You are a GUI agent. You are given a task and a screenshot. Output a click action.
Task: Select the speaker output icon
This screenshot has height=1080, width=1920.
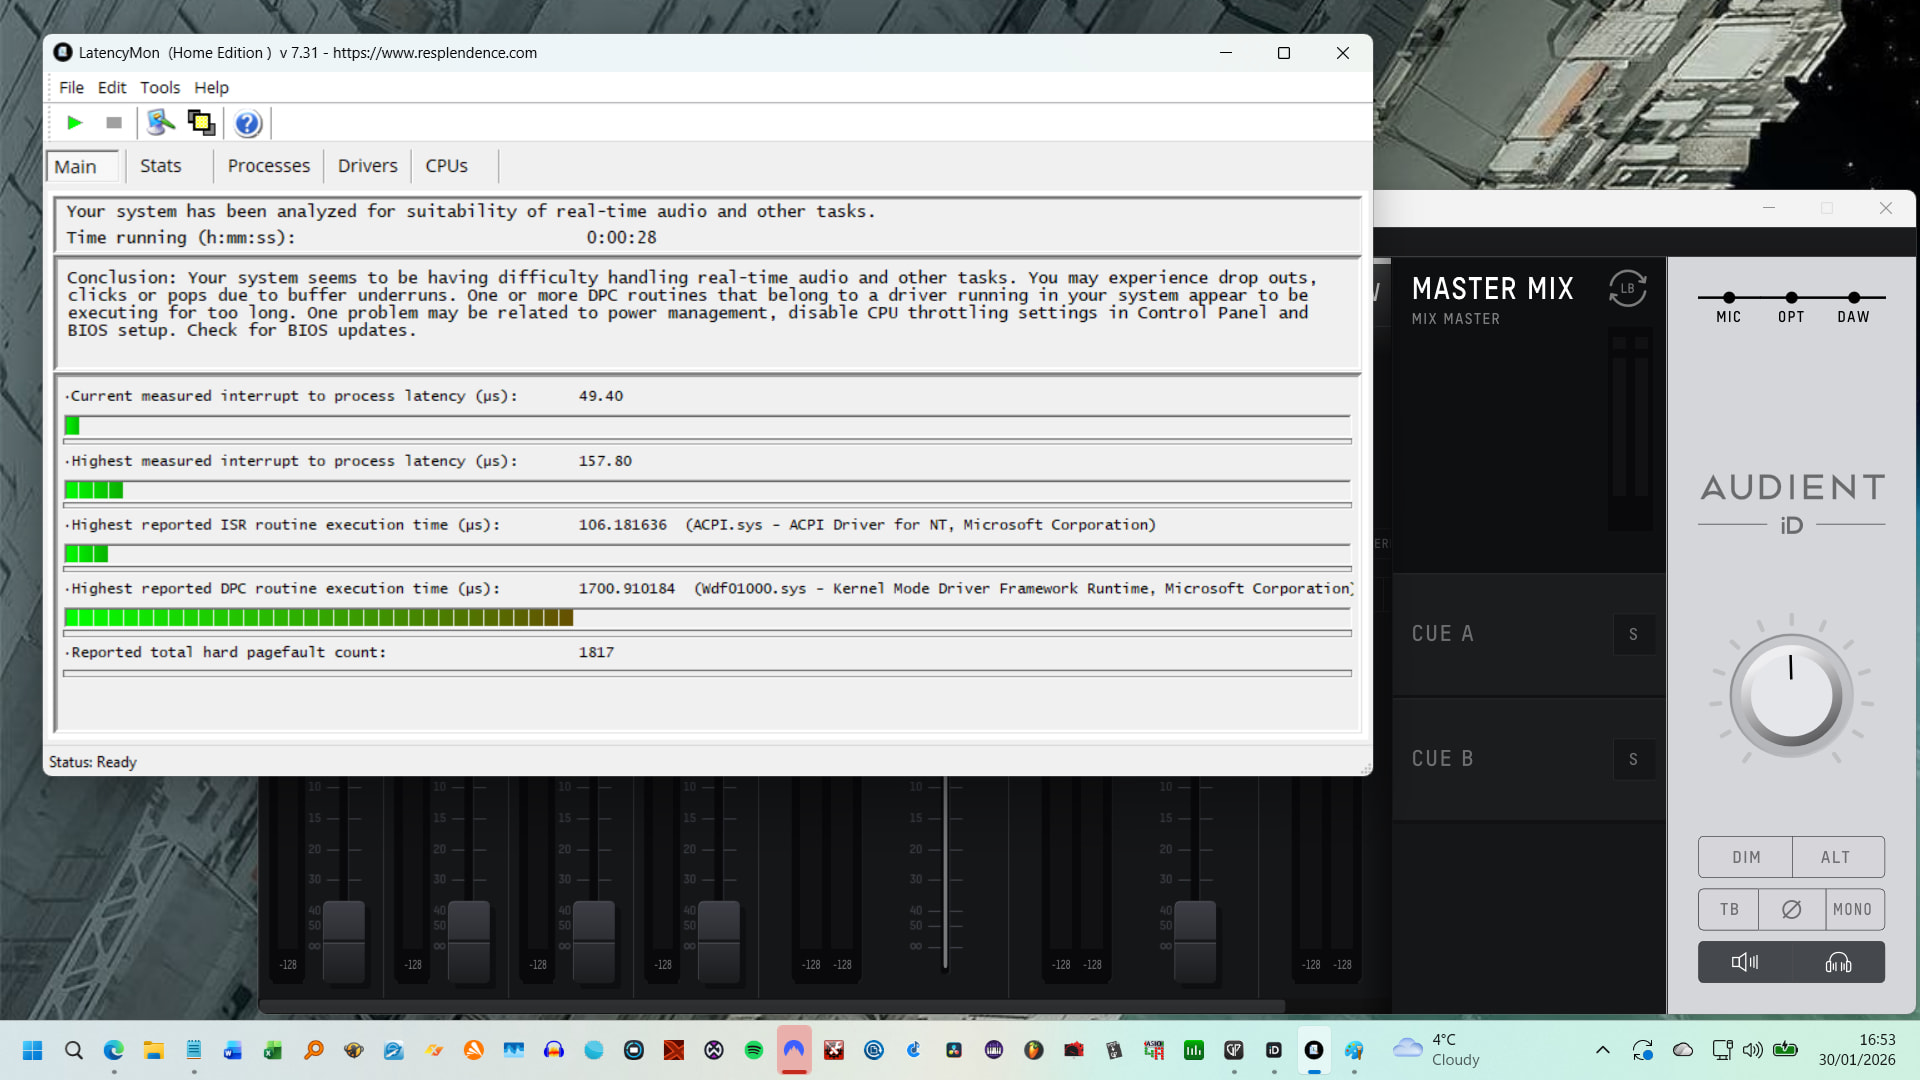(x=1745, y=962)
